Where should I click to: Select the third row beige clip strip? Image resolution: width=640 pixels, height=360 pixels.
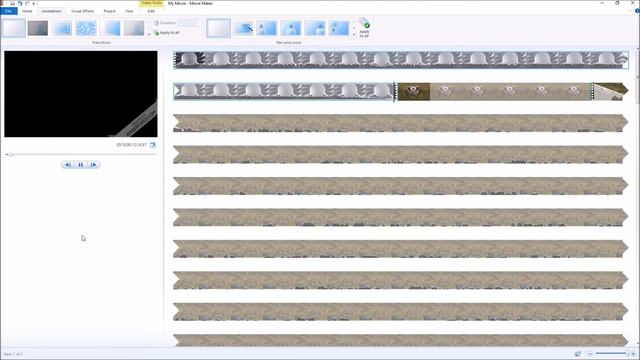click(400, 123)
